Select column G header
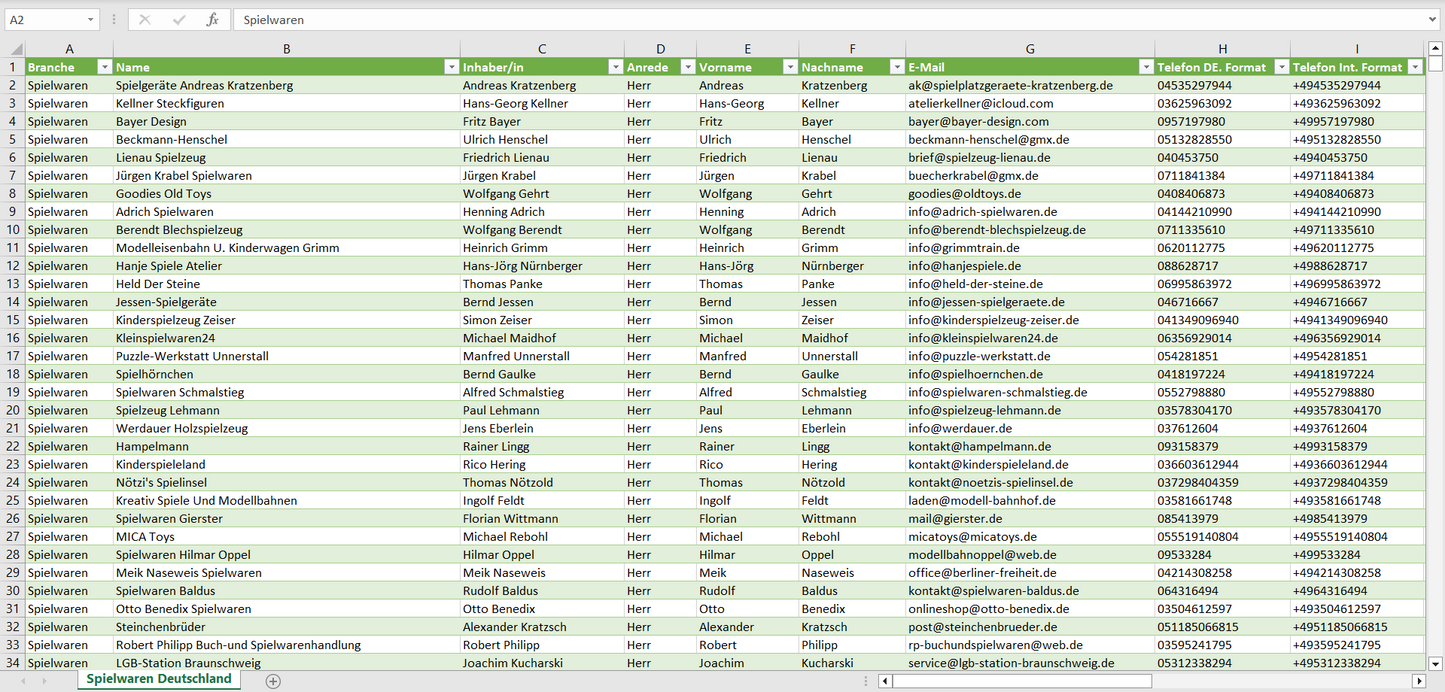The image size is (1445, 692). pos(1030,49)
